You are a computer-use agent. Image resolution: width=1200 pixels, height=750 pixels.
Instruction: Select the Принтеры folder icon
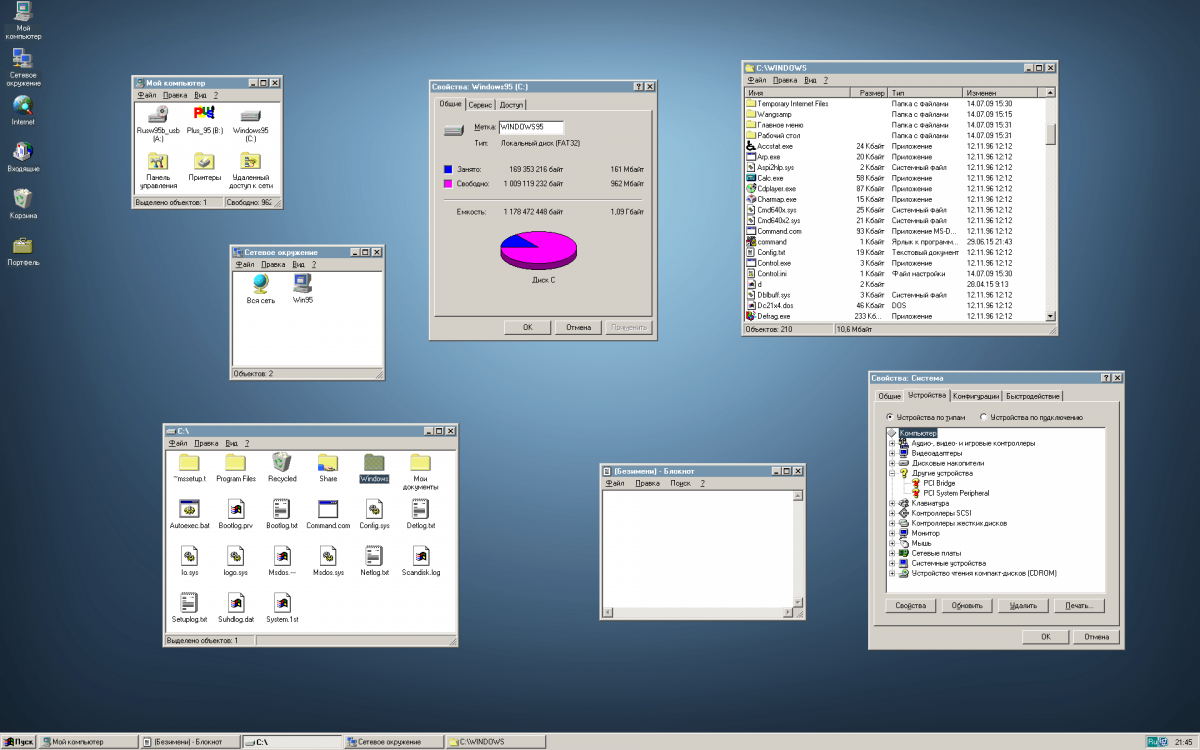coord(204,162)
